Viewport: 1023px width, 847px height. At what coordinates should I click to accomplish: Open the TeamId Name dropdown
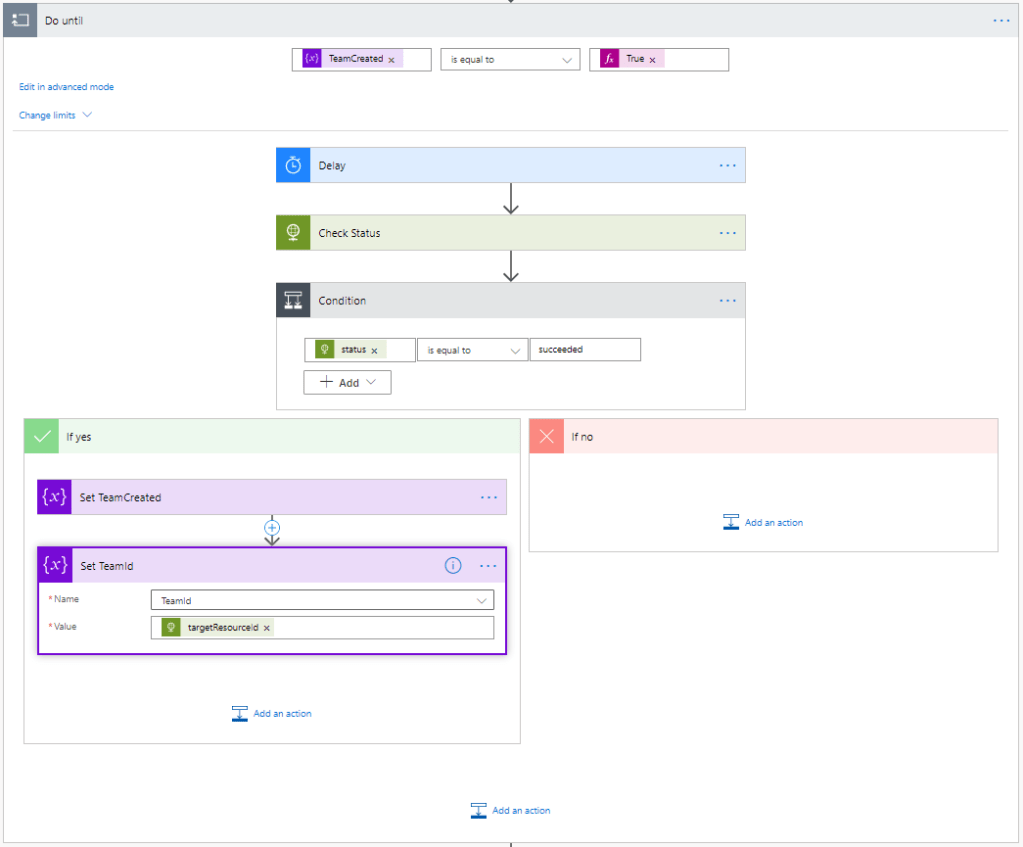321,601
